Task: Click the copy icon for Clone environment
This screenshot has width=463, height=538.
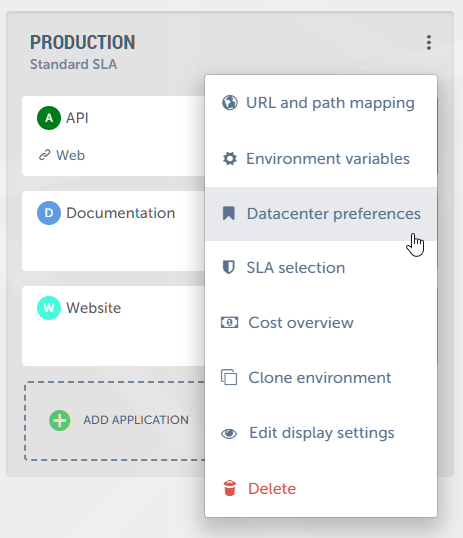Action: [x=229, y=377]
